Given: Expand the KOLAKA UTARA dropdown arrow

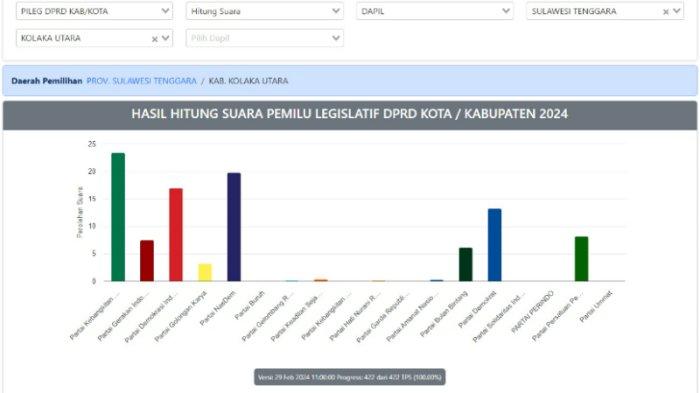Looking at the screenshot, I should pyautogui.click(x=166, y=38).
